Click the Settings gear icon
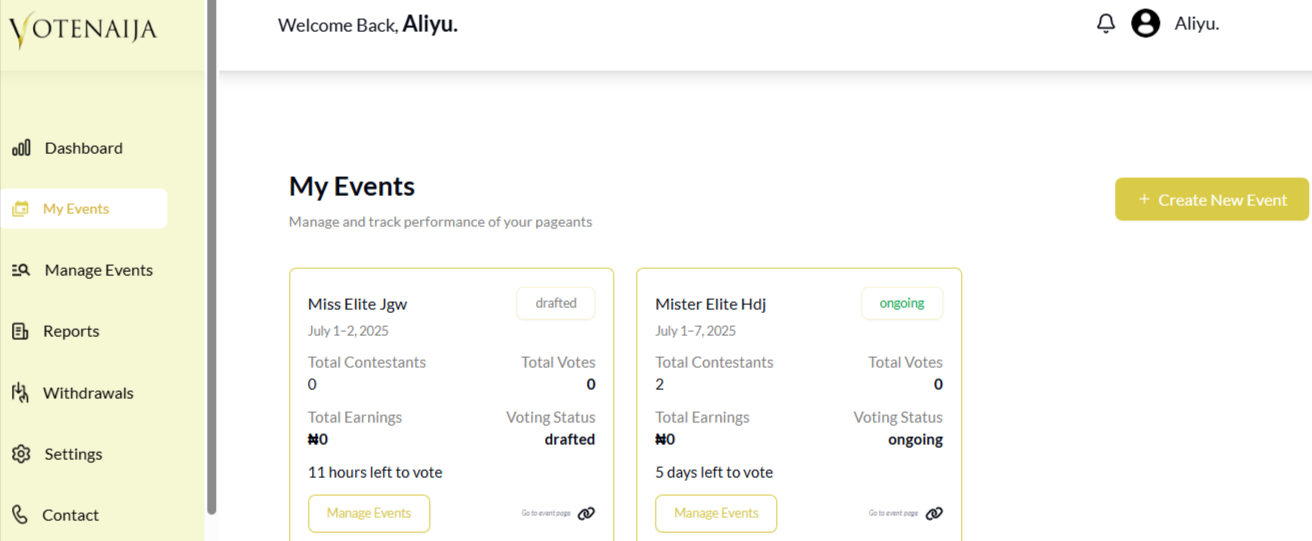The image size is (1312, 541). (x=21, y=454)
